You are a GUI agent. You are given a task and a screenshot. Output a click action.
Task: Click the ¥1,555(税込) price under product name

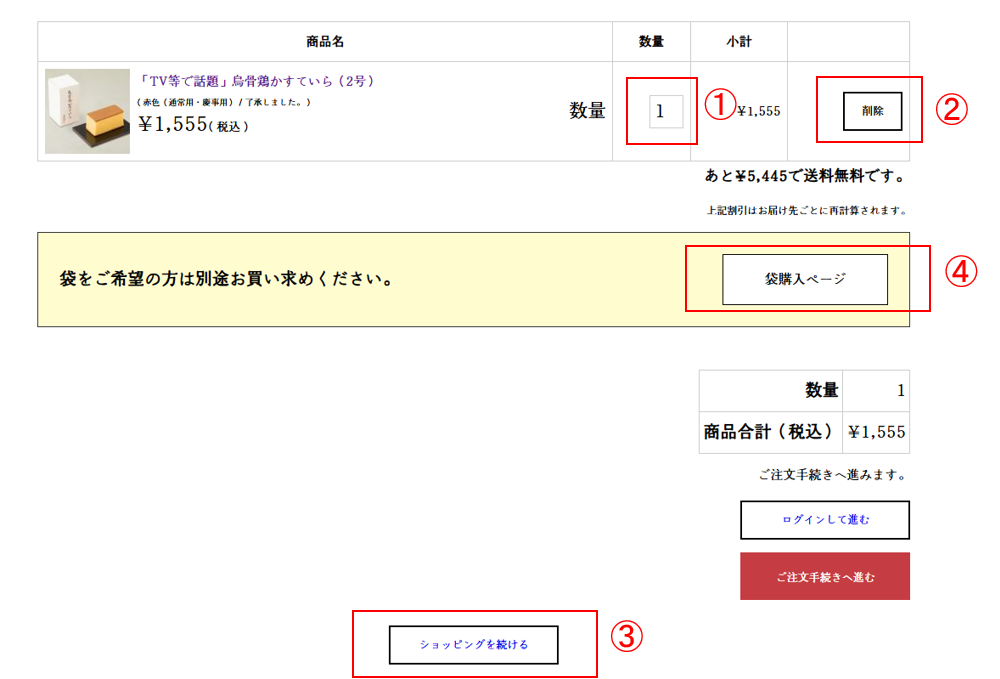pyautogui.click(x=193, y=124)
